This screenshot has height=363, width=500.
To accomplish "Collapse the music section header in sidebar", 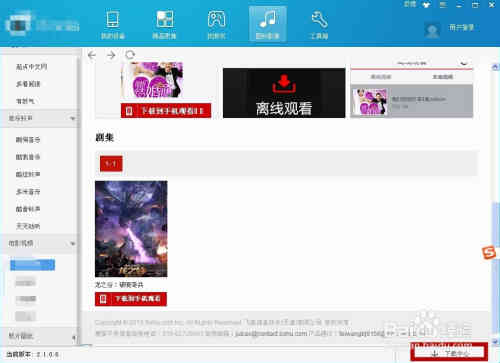I will (x=39, y=118).
